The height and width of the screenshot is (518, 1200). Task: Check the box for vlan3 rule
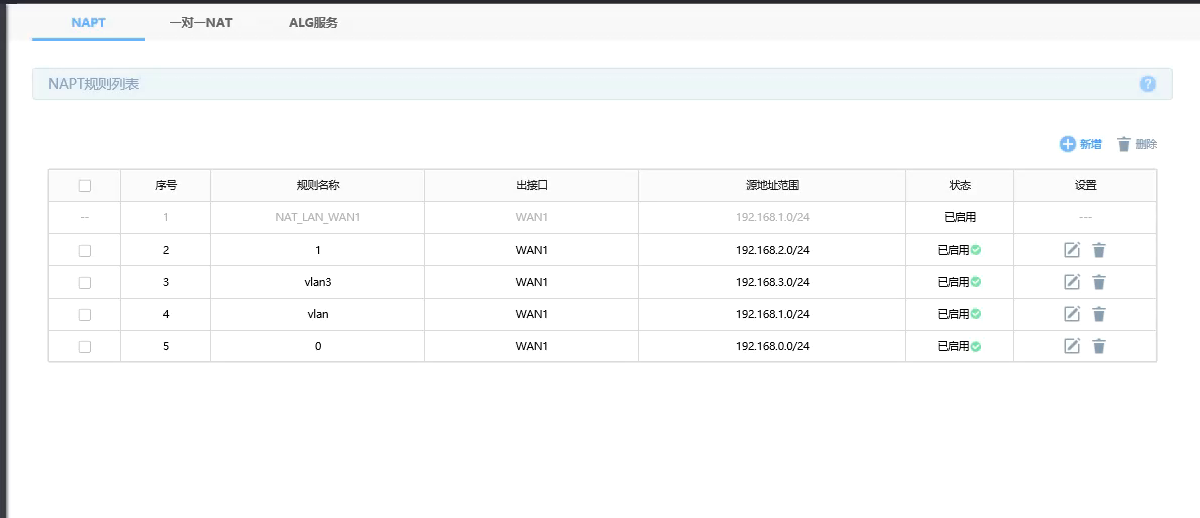(x=85, y=283)
